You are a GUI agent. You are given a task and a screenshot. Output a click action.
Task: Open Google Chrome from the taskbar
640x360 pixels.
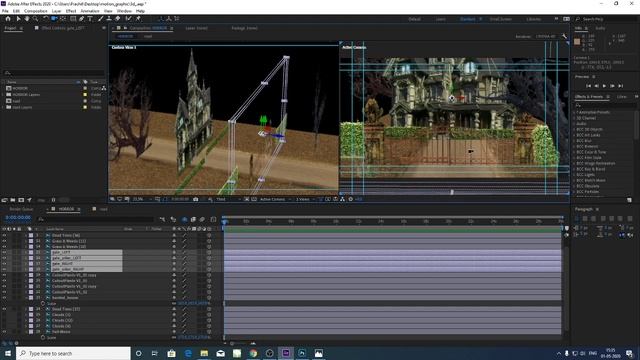click(x=253, y=353)
